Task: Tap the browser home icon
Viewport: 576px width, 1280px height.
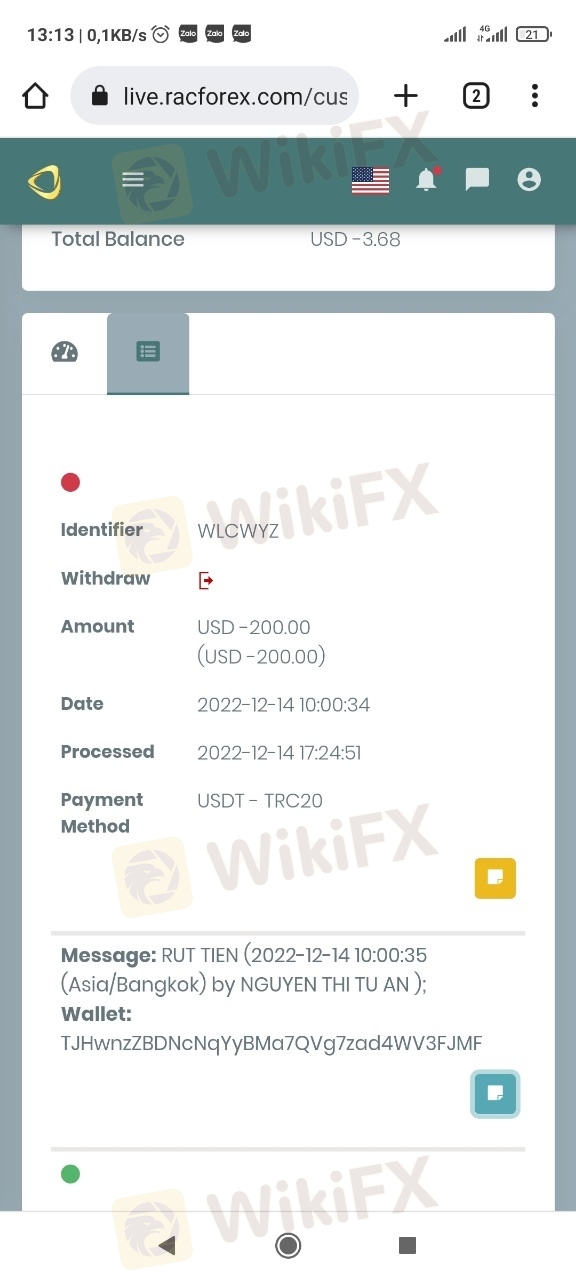Action: tap(35, 96)
